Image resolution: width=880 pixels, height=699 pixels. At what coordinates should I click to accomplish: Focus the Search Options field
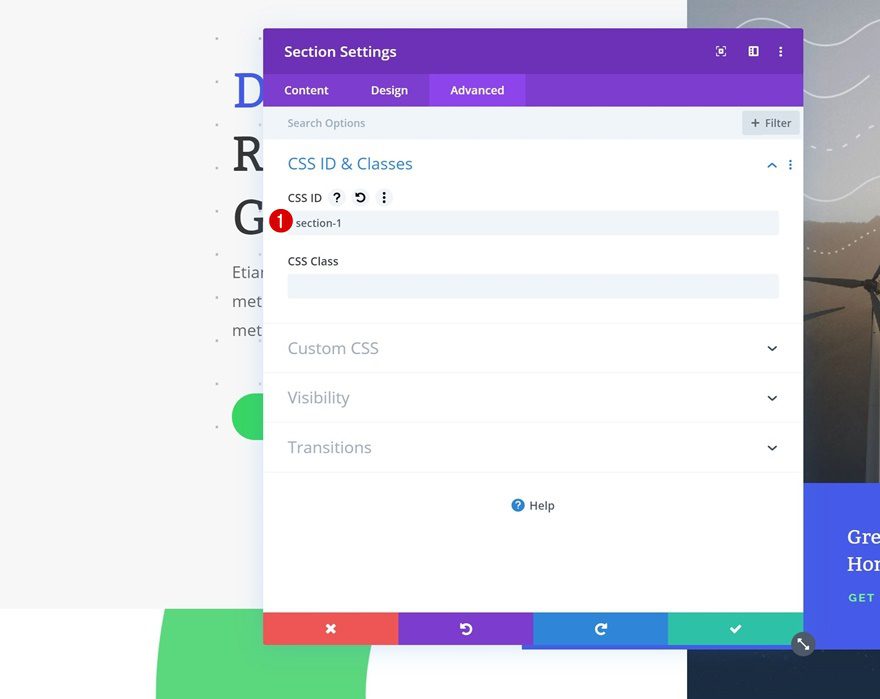click(x=502, y=123)
